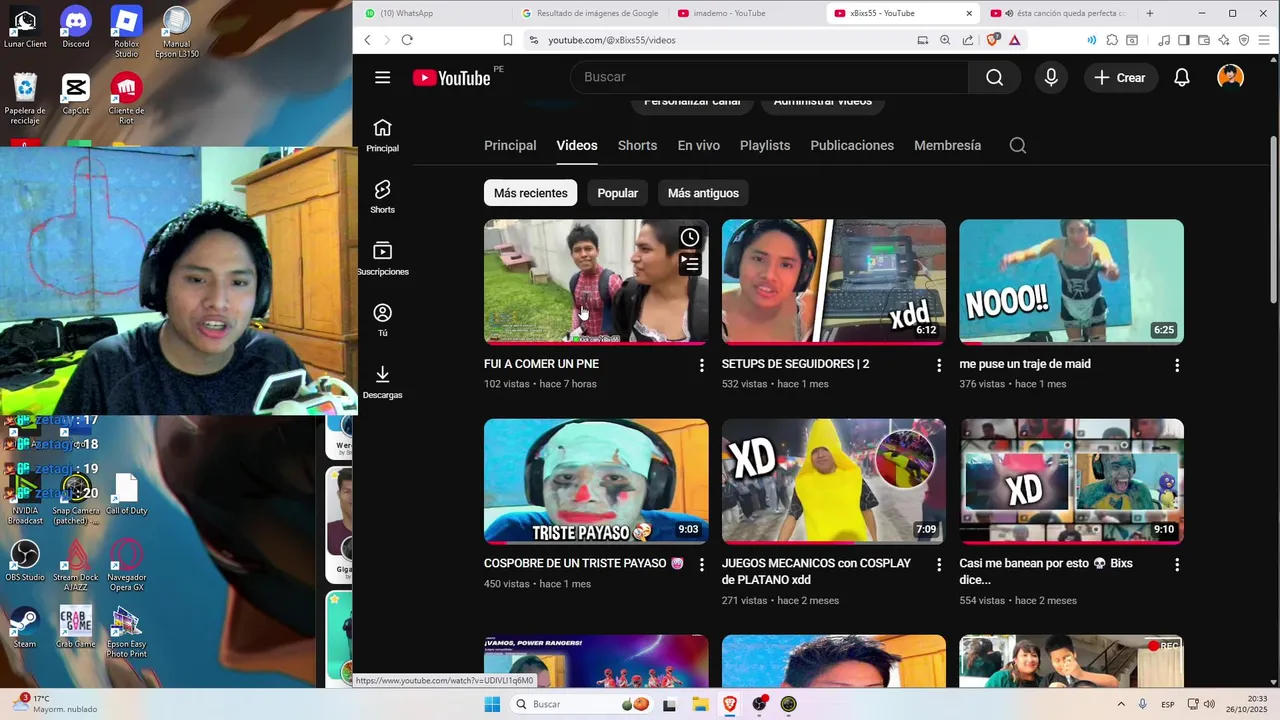Switch to Resultado de imágenes de Google tab
The image size is (1280, 720).
[590, 13]
